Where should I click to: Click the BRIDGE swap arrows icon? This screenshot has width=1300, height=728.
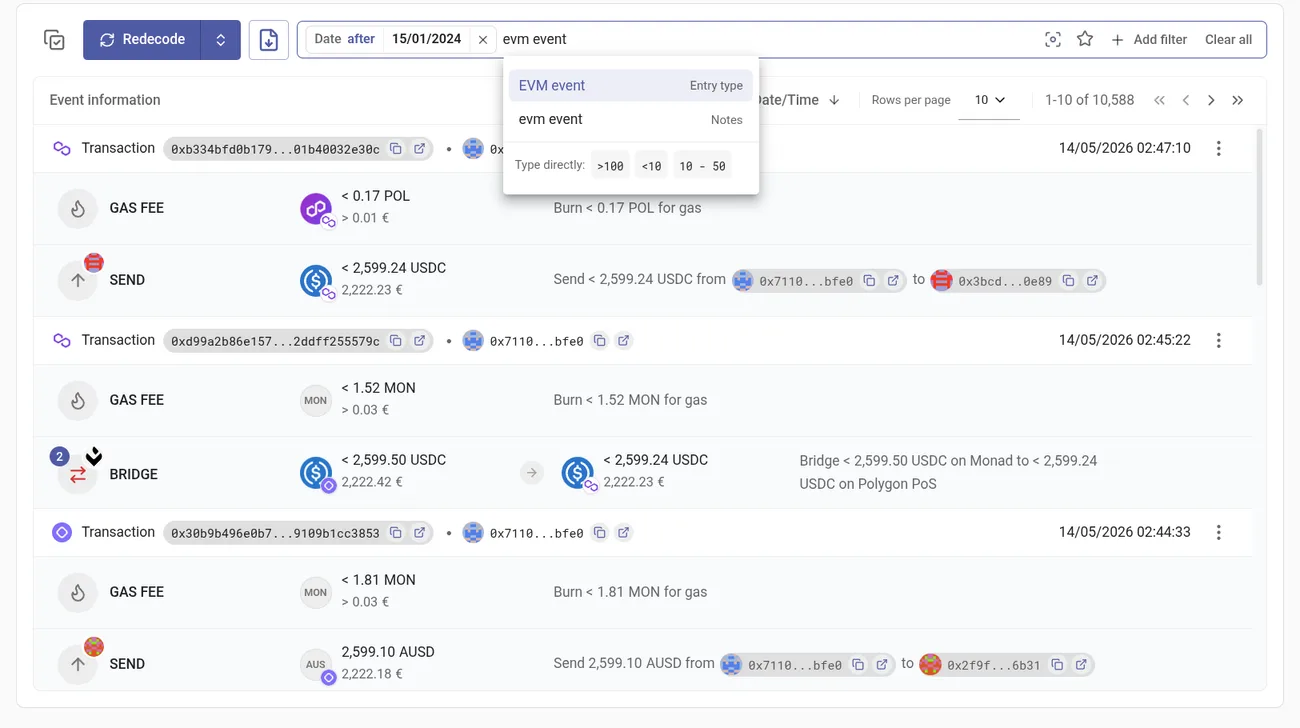click(x=78, y=475)
